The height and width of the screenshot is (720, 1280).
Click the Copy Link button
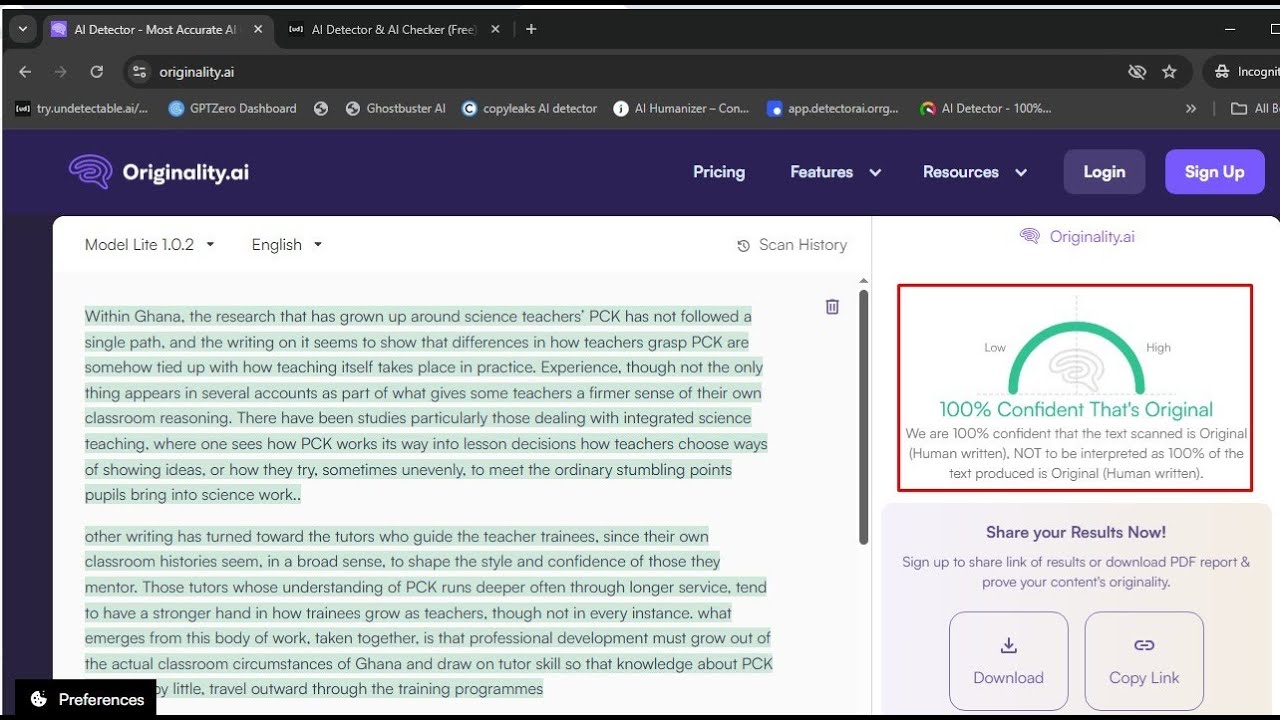click(1144, 661)
